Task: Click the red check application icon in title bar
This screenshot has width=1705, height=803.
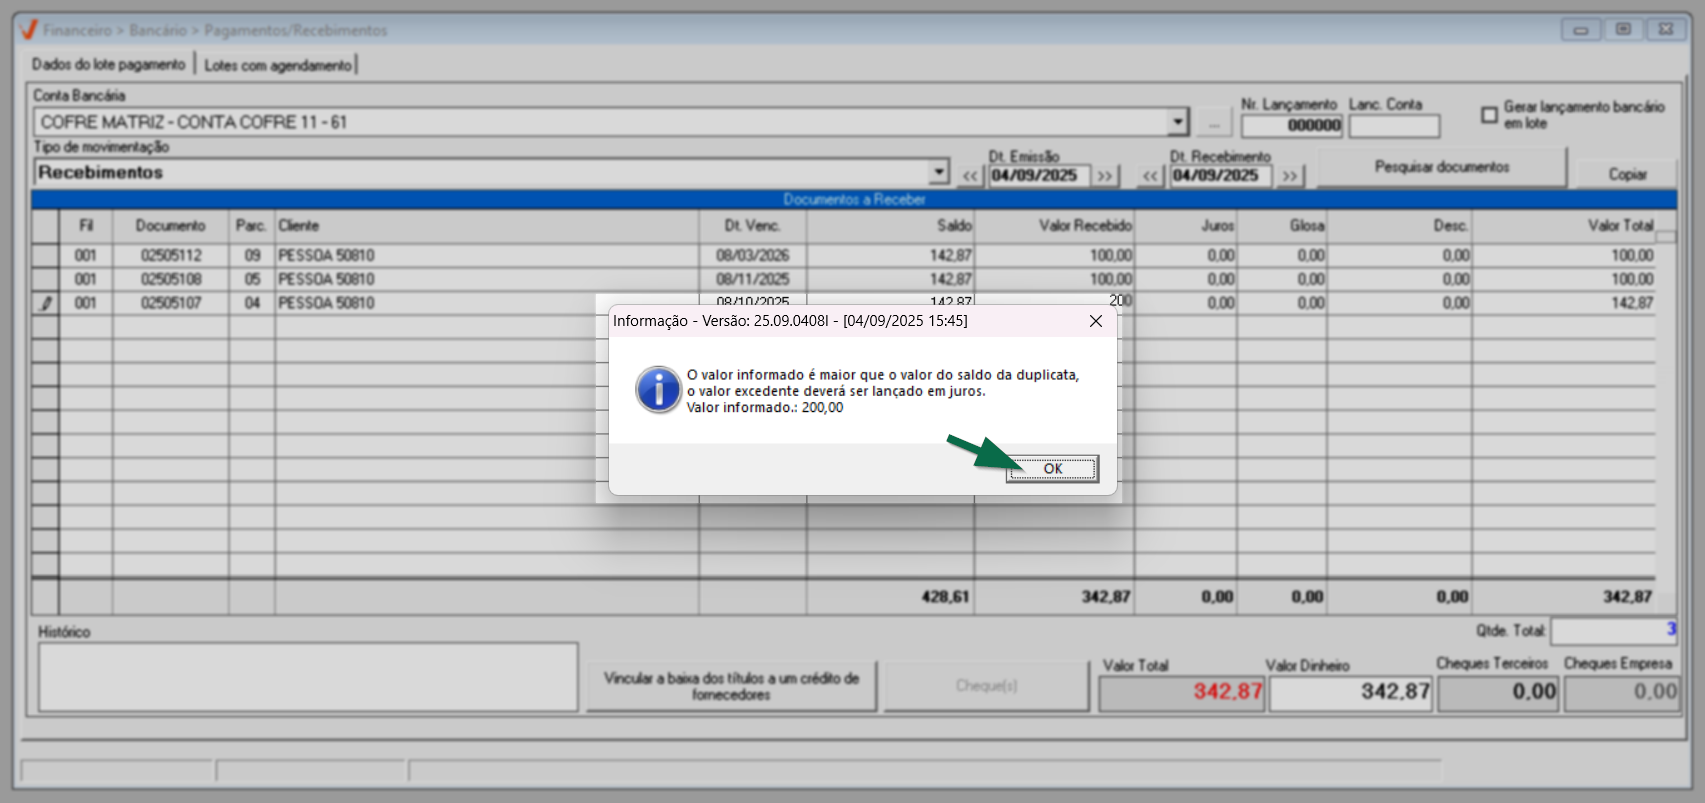Action: tap(28, 30)
